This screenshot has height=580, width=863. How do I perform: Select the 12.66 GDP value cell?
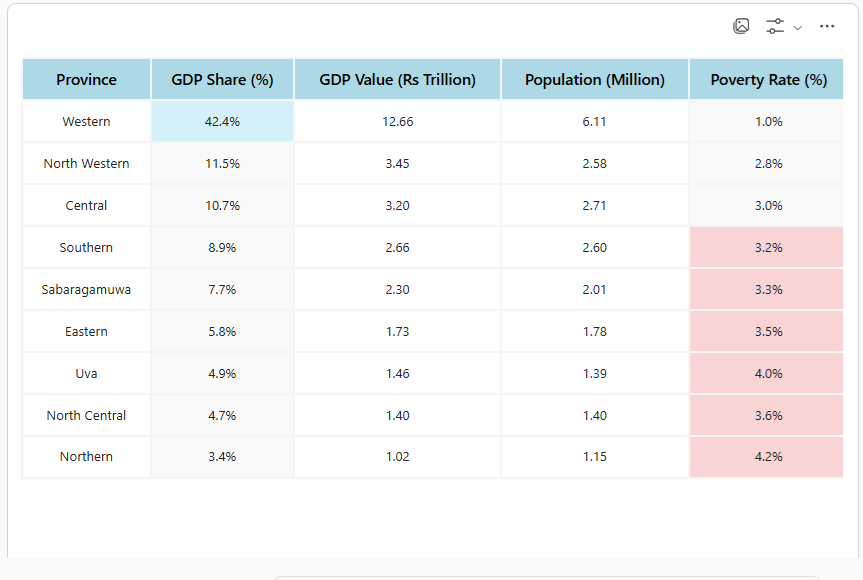click(x=397, y=121)
